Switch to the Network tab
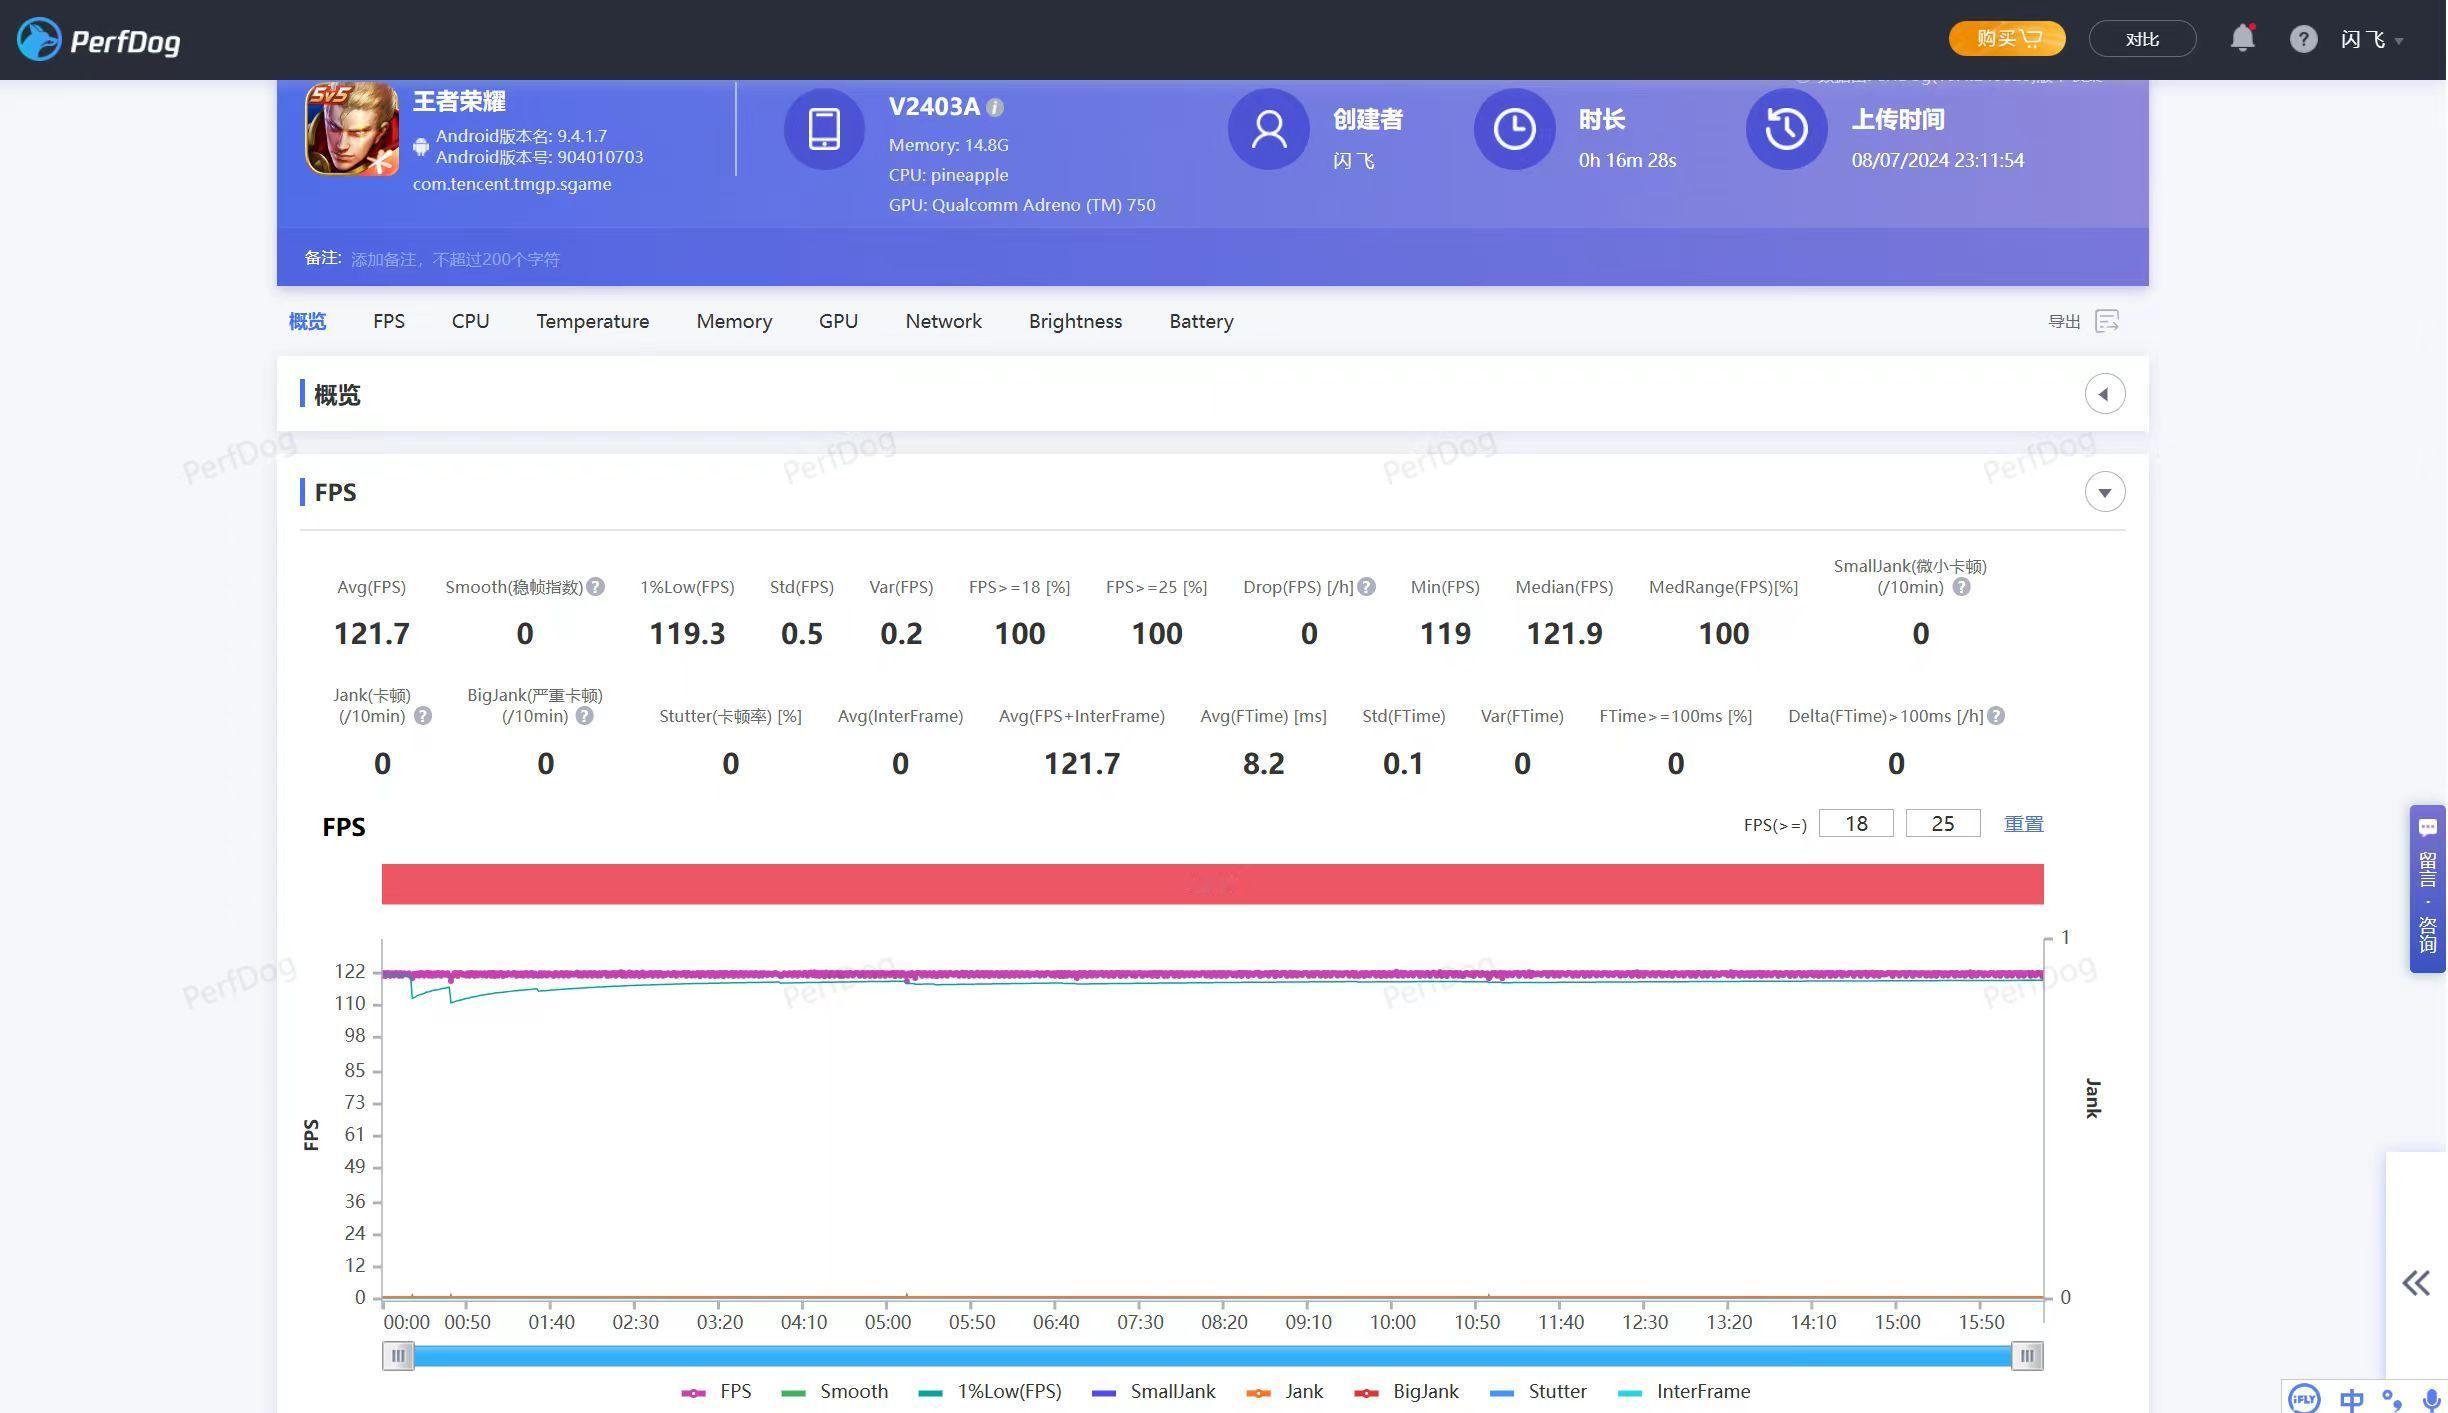2448x1413 pixels. click(x=943, y=321)
